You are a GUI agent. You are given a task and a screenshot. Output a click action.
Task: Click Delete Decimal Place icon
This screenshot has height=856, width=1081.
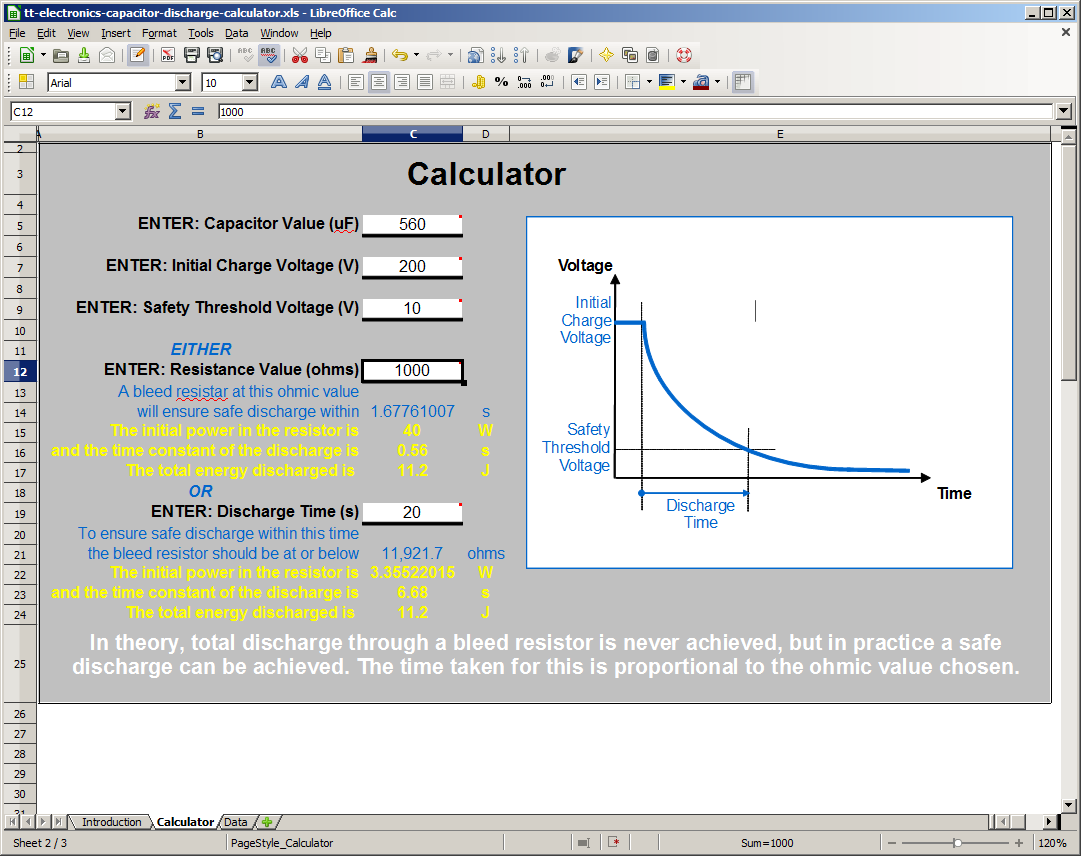547,82
